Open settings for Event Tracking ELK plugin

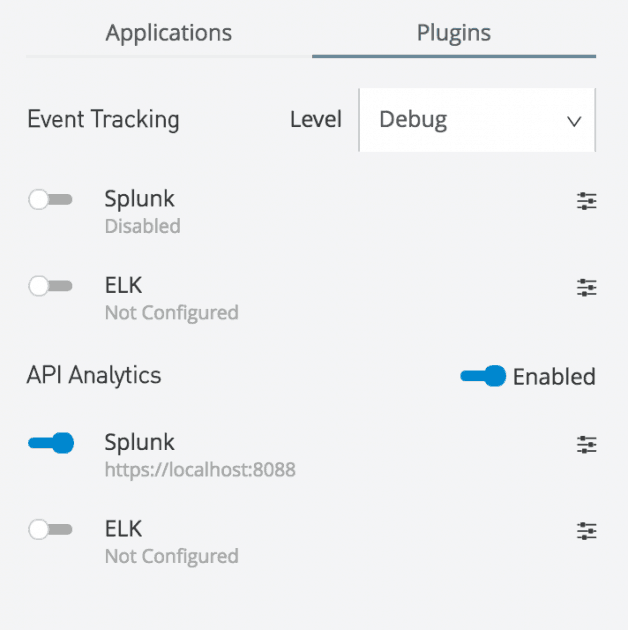(x=587, y=288)
